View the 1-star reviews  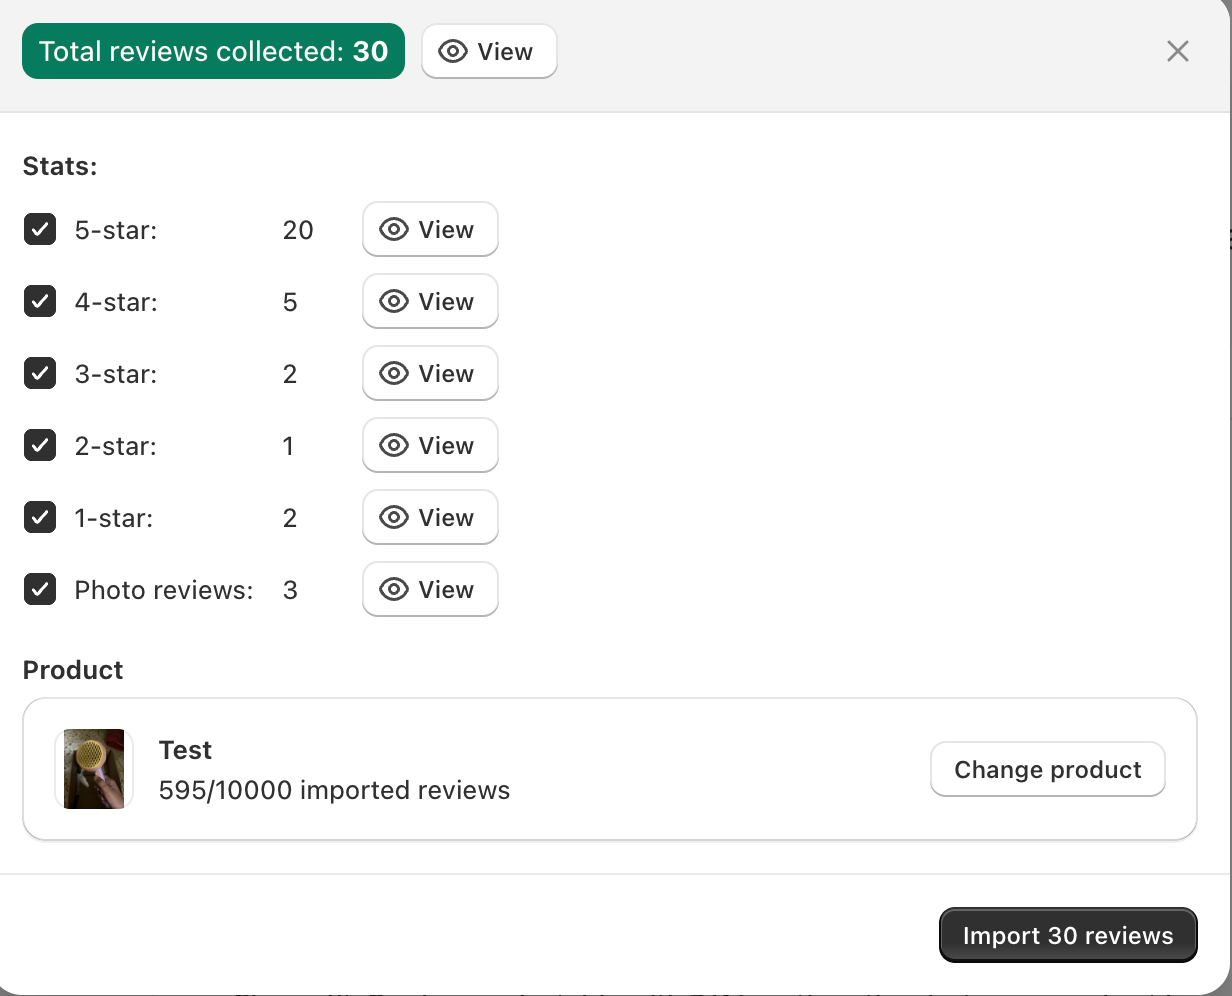pyautogui.click(x=430, y=518)
